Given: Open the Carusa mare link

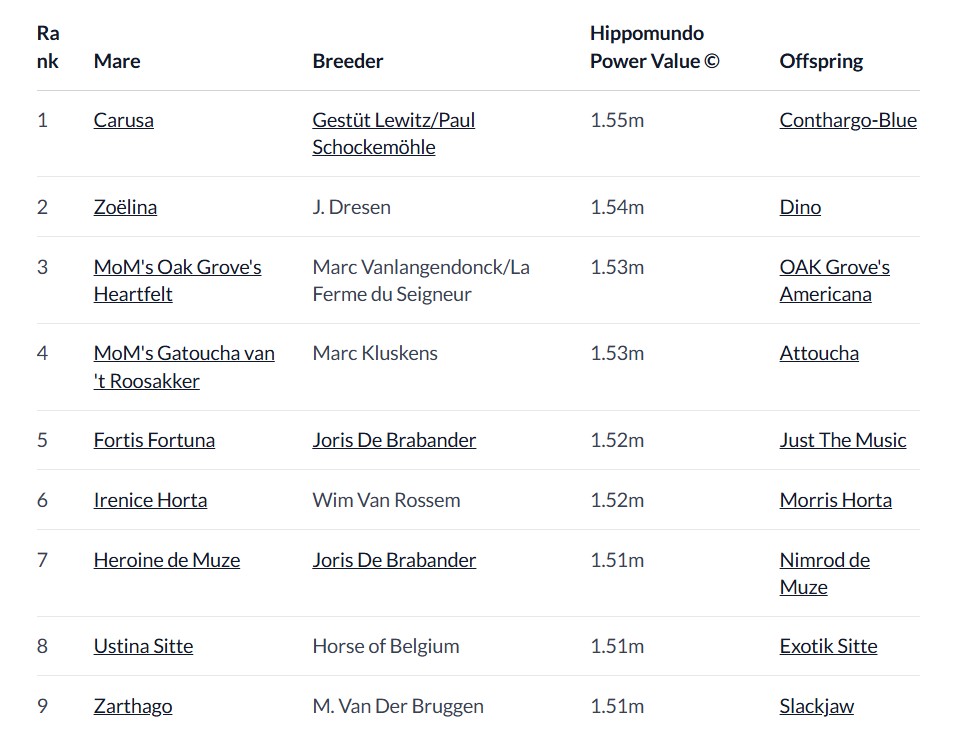Looking at the screenshot, I should [123, 120].
